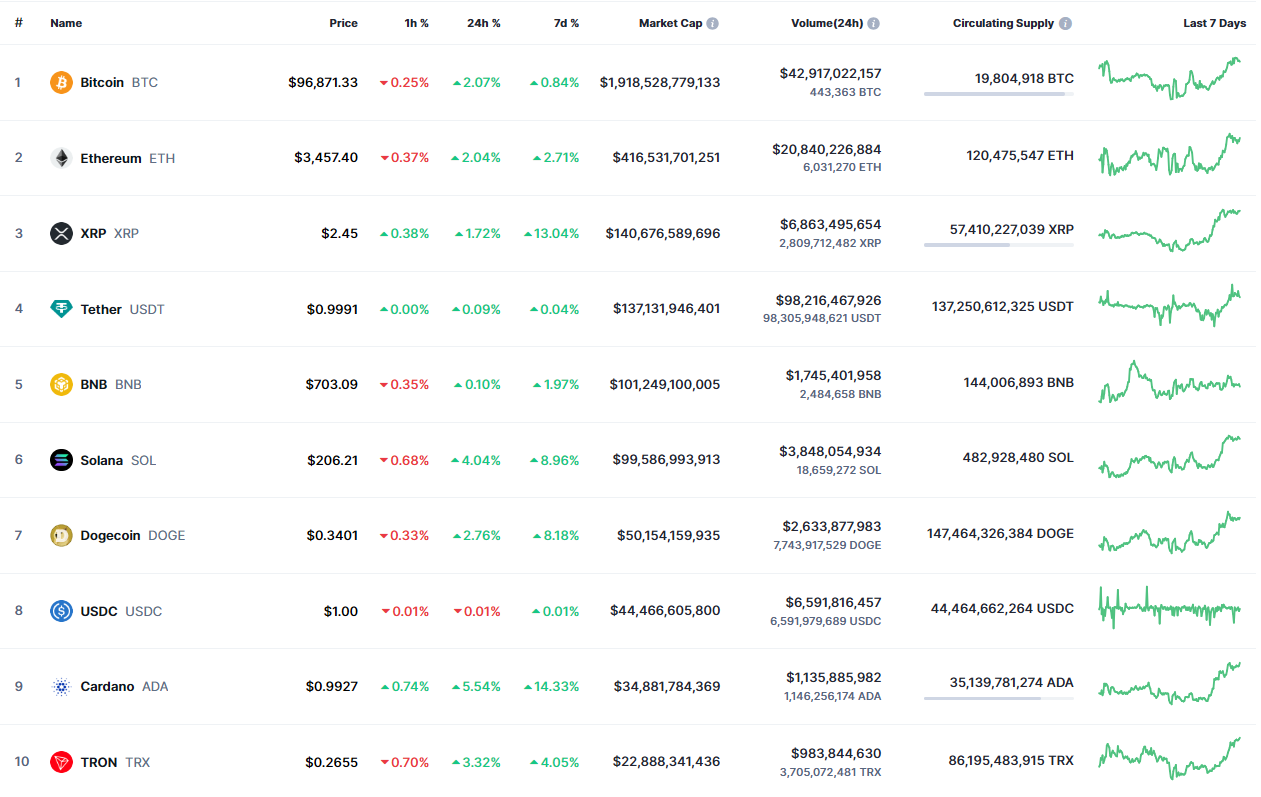Image resolution: width=1261 pixels, height=797 pixels.
Task: Click the Market Cap info icon
Action: [712, 23]
